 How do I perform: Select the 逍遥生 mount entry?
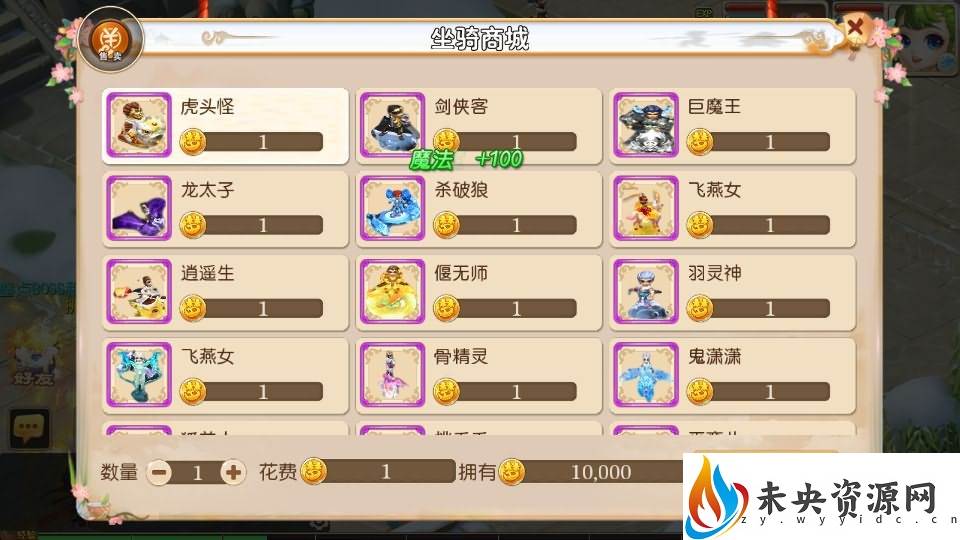point(225,292)
